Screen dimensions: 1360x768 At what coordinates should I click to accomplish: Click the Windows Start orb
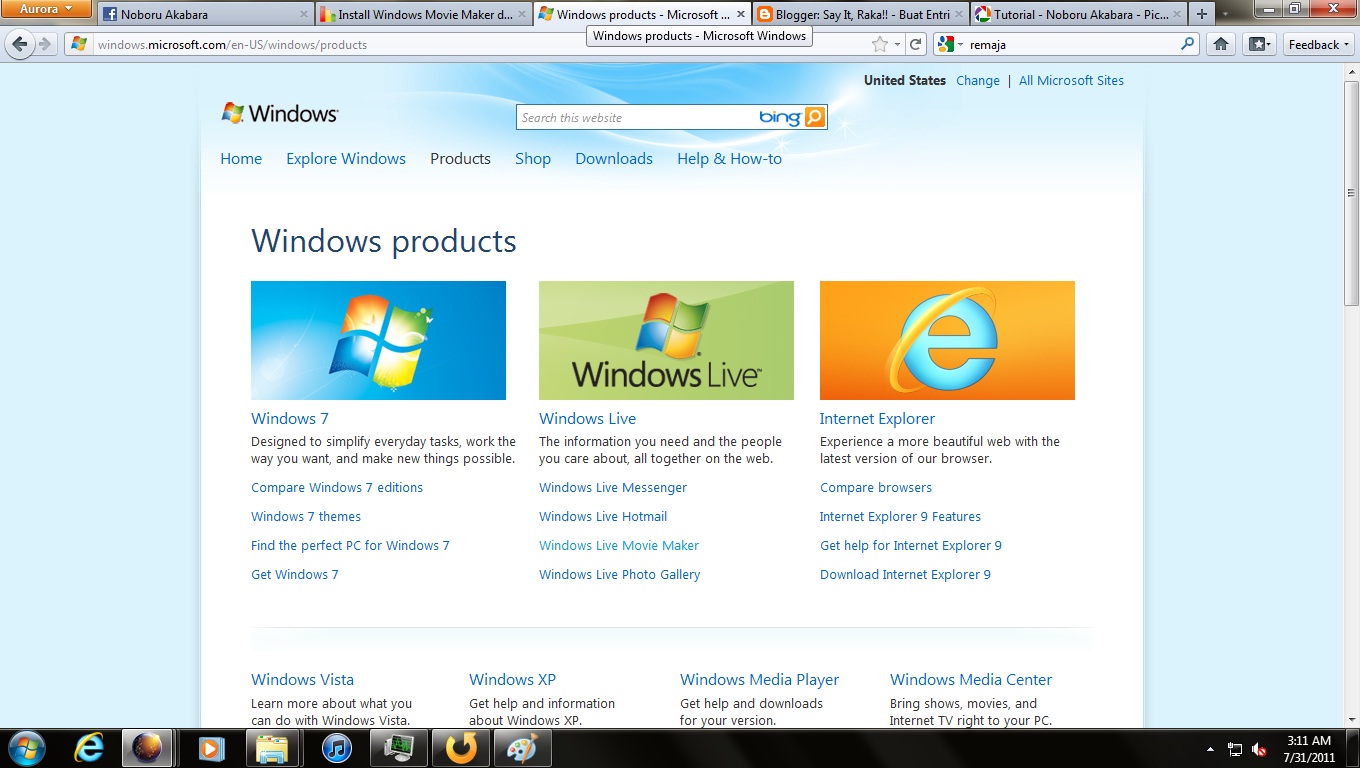[25, 748]
